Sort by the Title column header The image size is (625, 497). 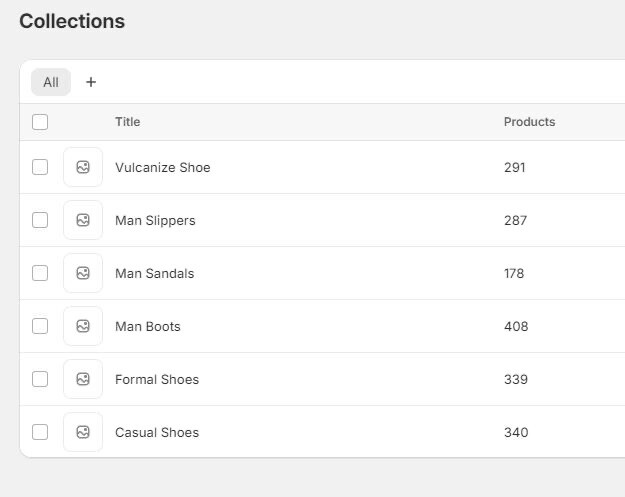pos(128,122)
